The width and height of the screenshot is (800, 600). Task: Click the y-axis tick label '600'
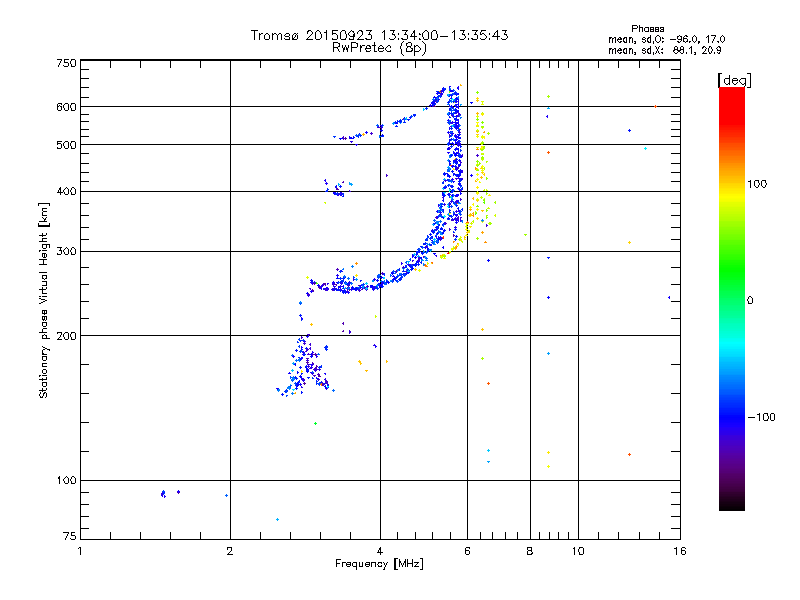point(66,107)
